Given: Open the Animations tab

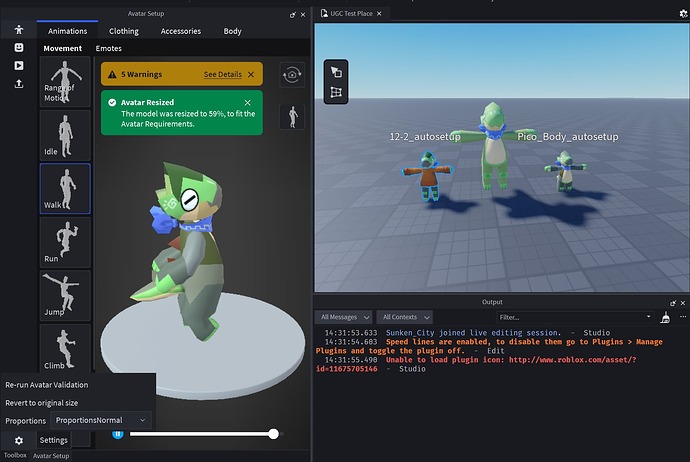Looking at the screenshot, I should [67, 31].
